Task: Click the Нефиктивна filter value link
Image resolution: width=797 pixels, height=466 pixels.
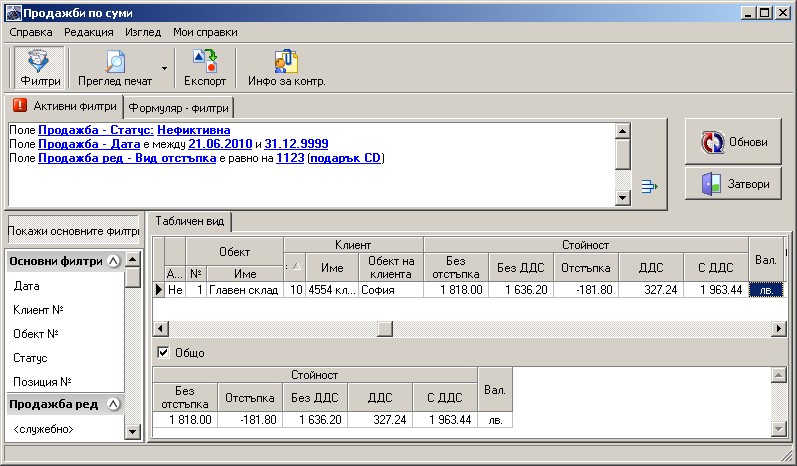Action: (193, 130)
